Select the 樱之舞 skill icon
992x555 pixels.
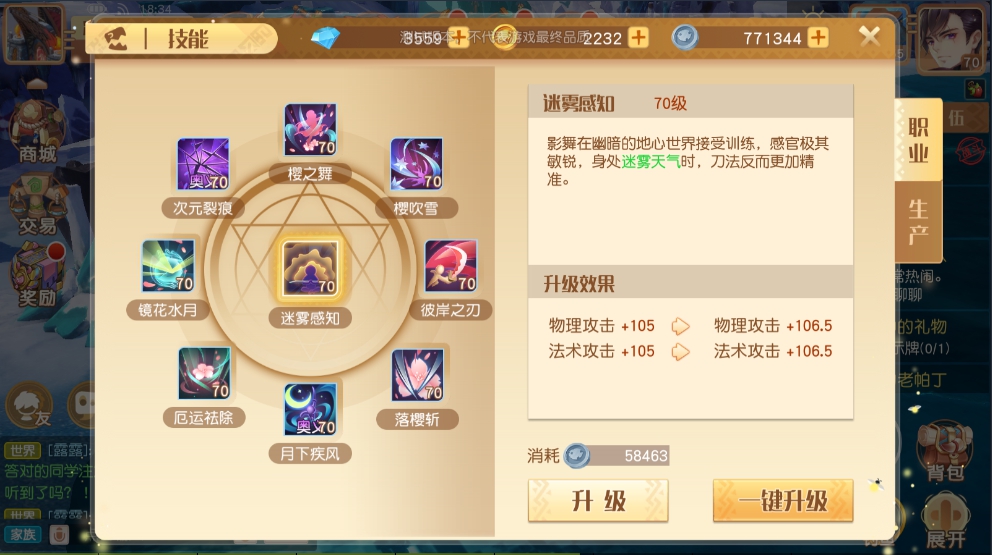(x=310, y=130)
